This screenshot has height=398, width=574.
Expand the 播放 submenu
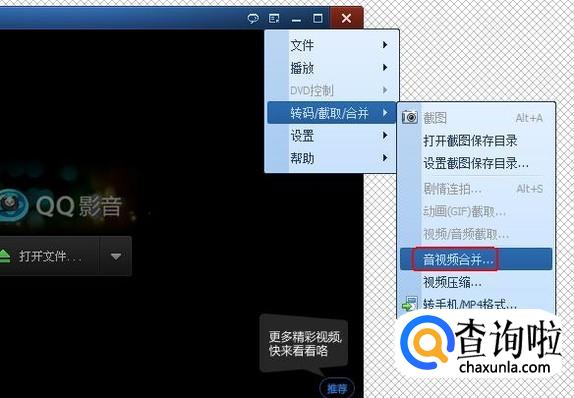click(x=332, y=68)
